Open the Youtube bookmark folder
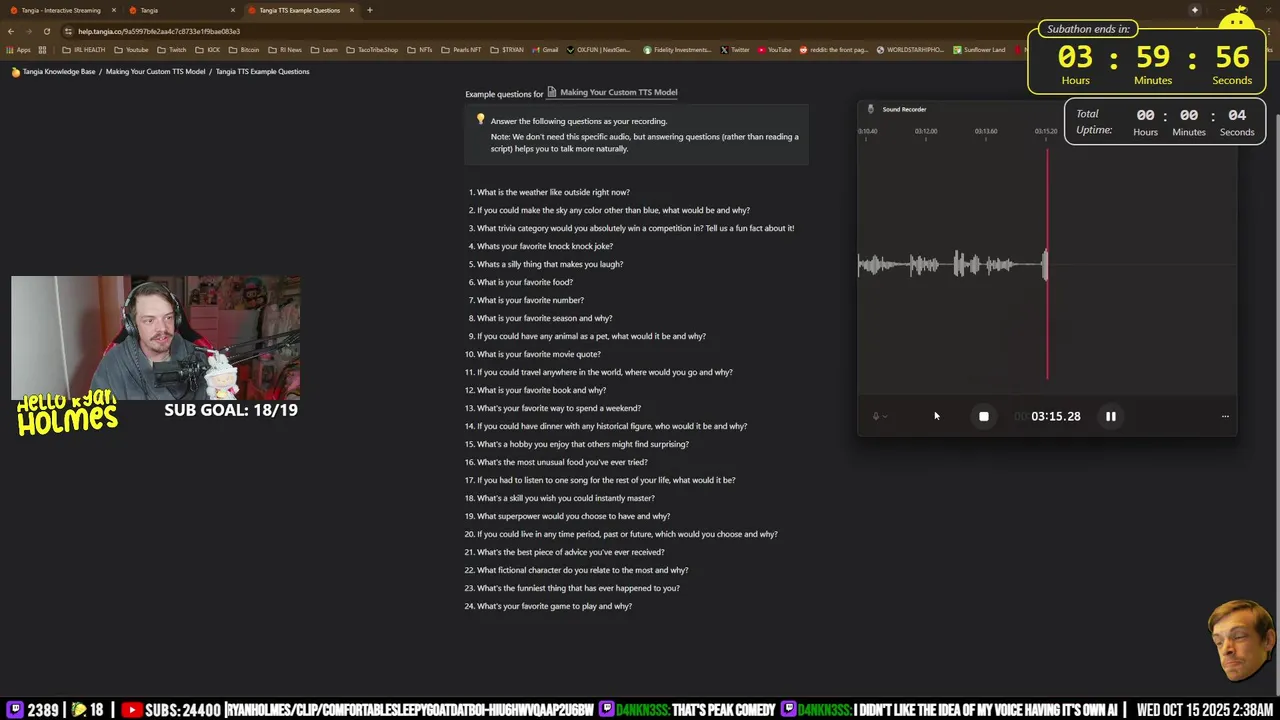 tap(131, 50)
